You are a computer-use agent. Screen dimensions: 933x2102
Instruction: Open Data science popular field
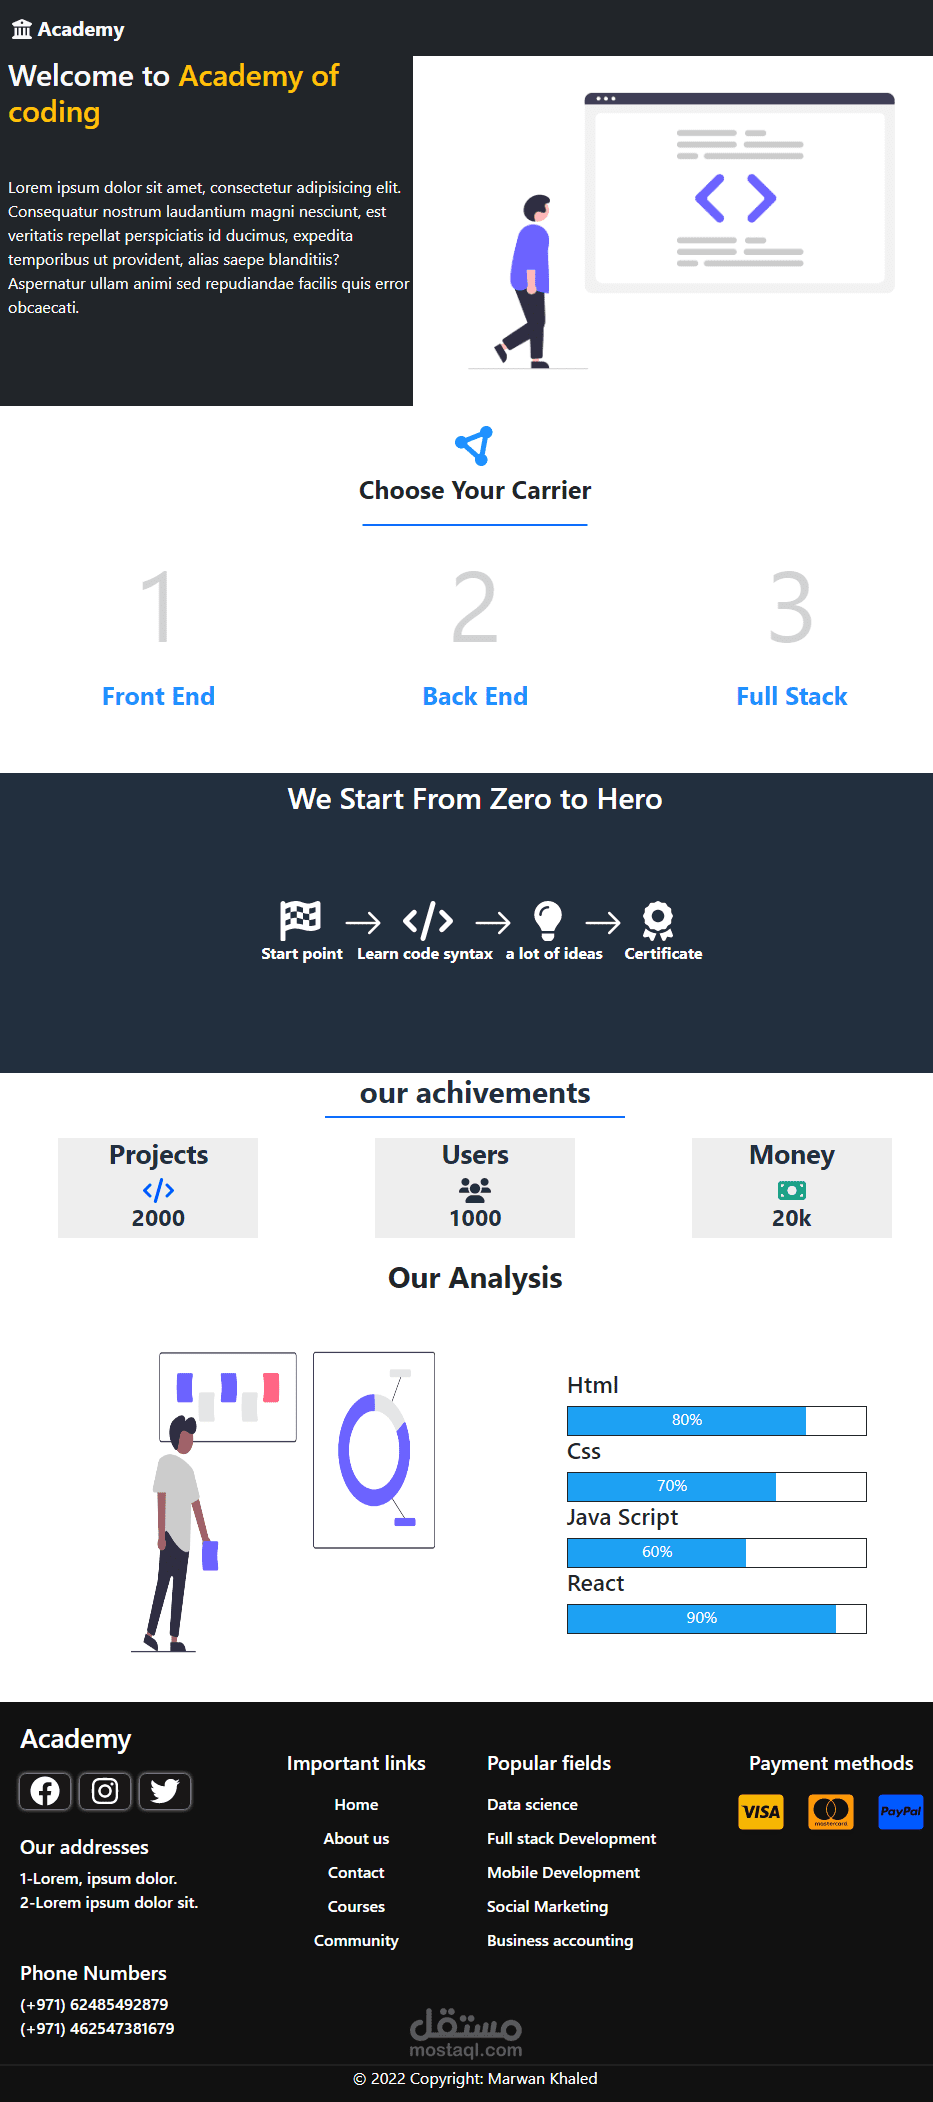[x=532, y=1805]
